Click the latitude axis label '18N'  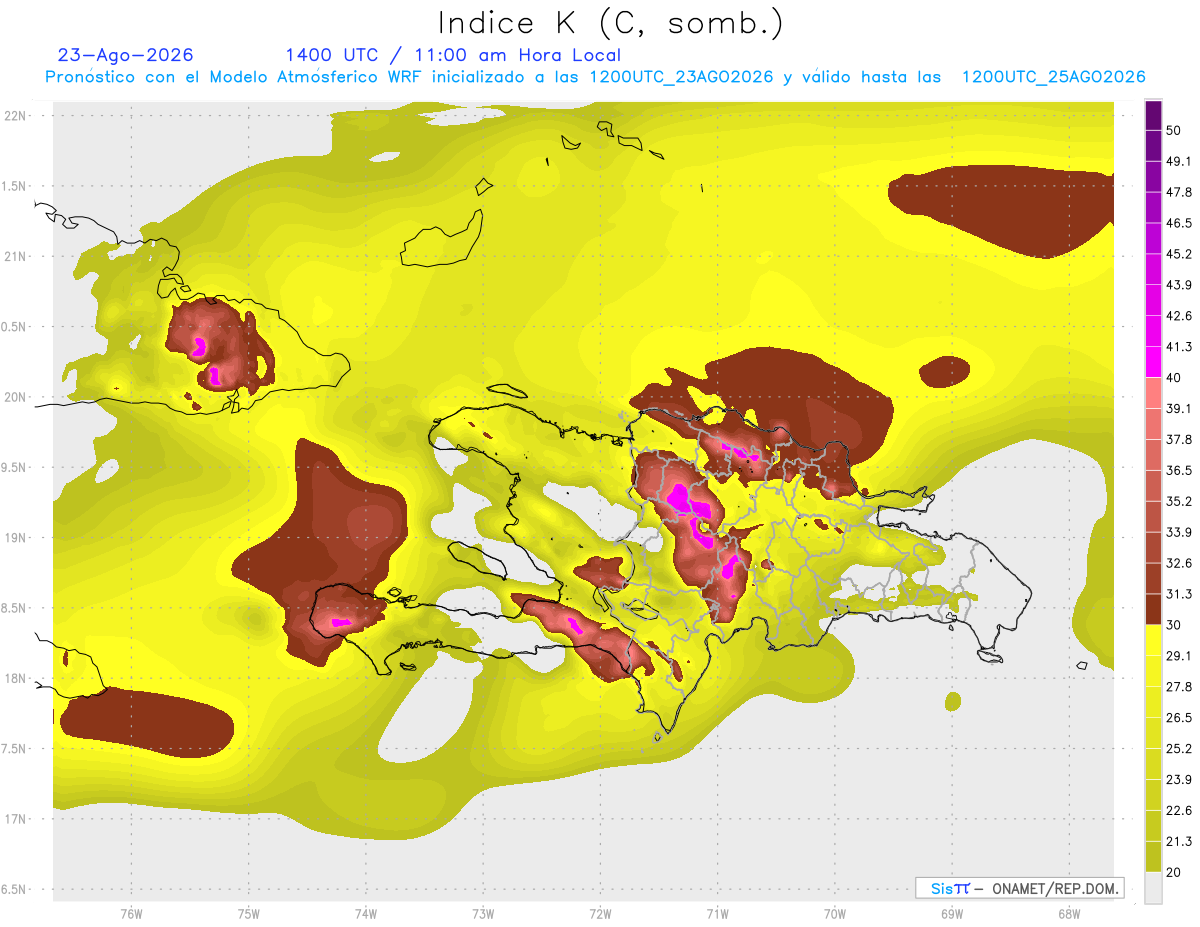coord(15,678)
